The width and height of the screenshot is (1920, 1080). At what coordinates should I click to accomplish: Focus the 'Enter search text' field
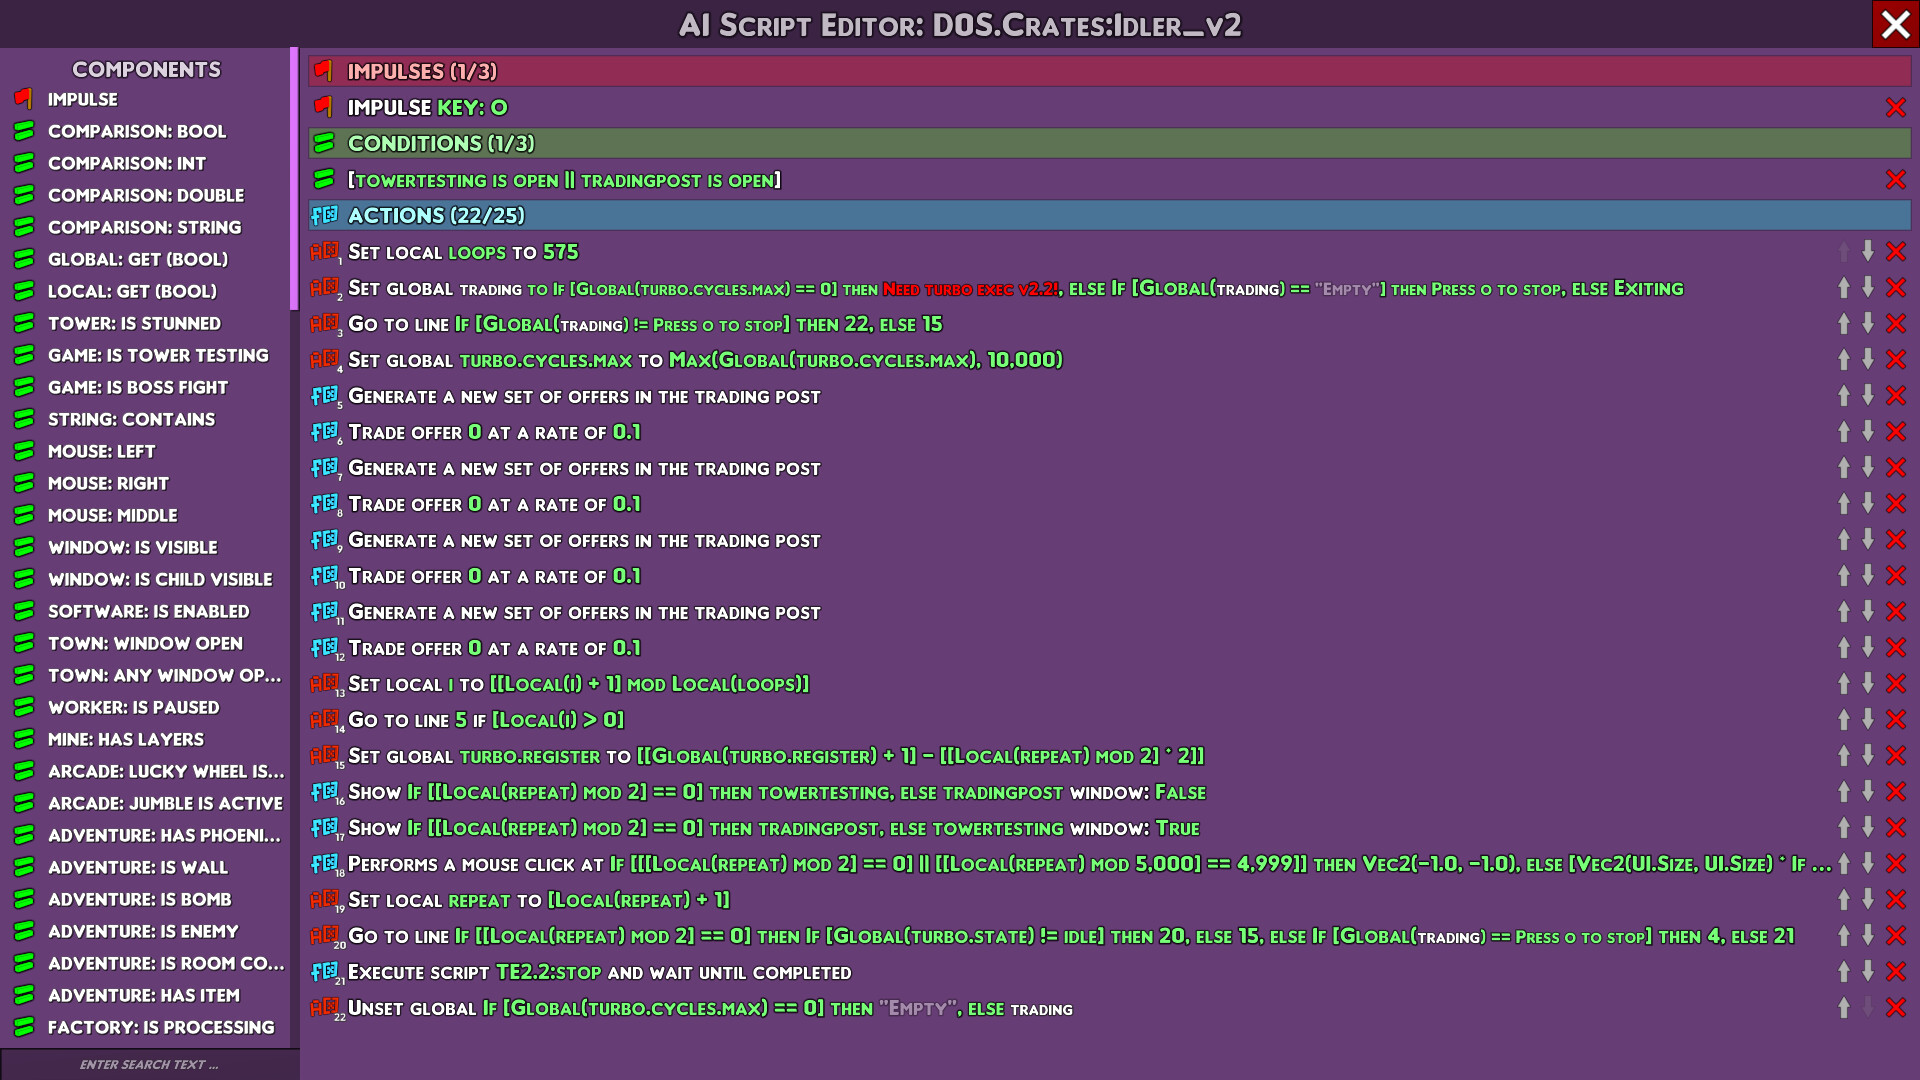pyautogui.click(x=149, y=1064)
